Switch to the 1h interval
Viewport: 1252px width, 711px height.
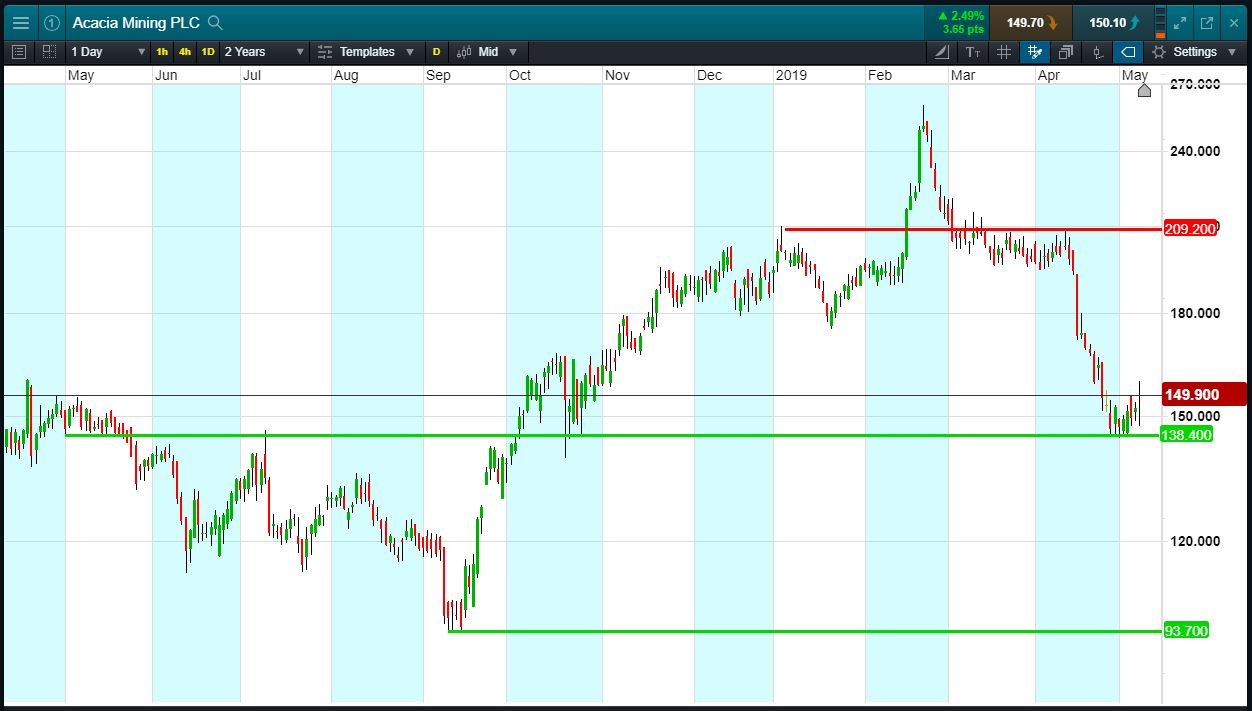[162, 52]
